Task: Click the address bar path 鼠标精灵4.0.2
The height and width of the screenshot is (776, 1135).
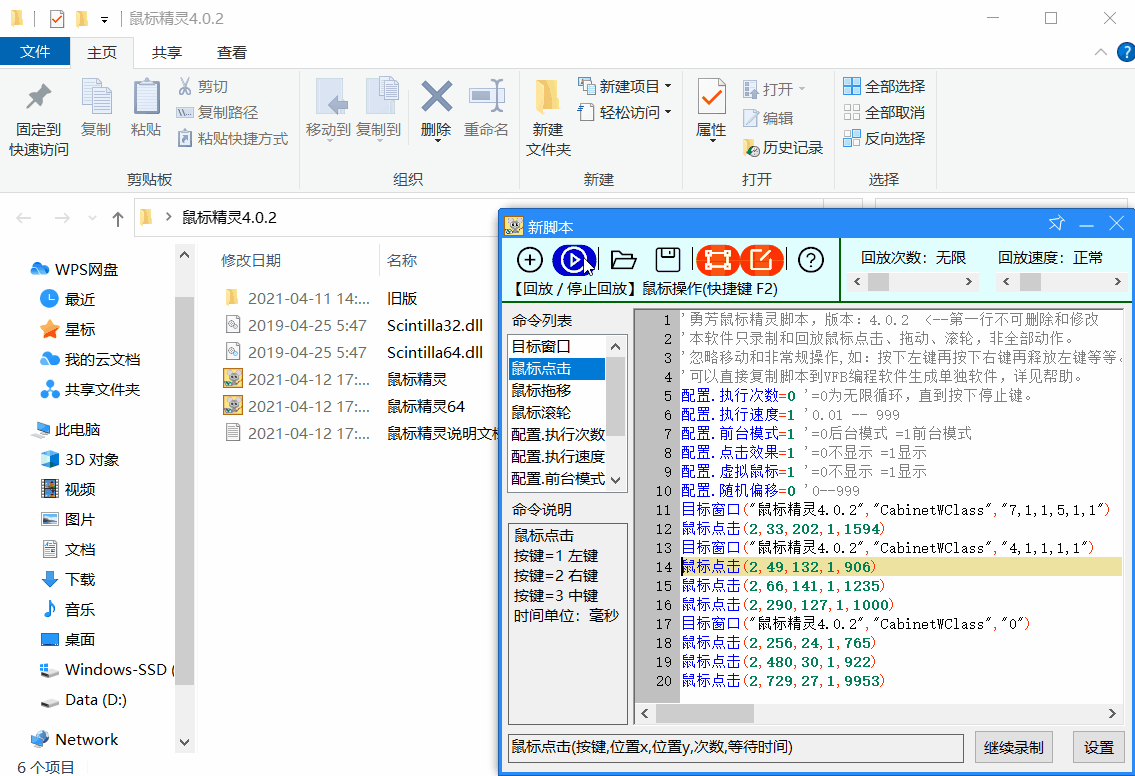Action: (x=229, y=217)
